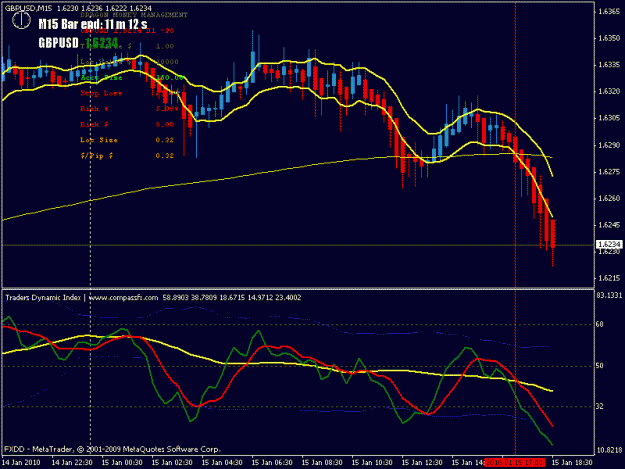Select the 'DRAGON MONEY MANAGEMENT' heading text
625x469 pixels.
click(x=134, y=15)
